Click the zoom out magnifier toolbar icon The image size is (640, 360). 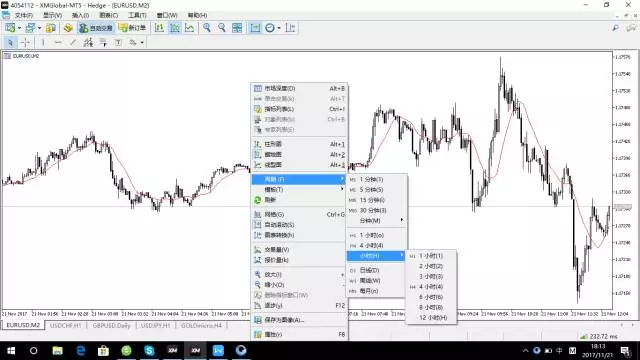222,28
